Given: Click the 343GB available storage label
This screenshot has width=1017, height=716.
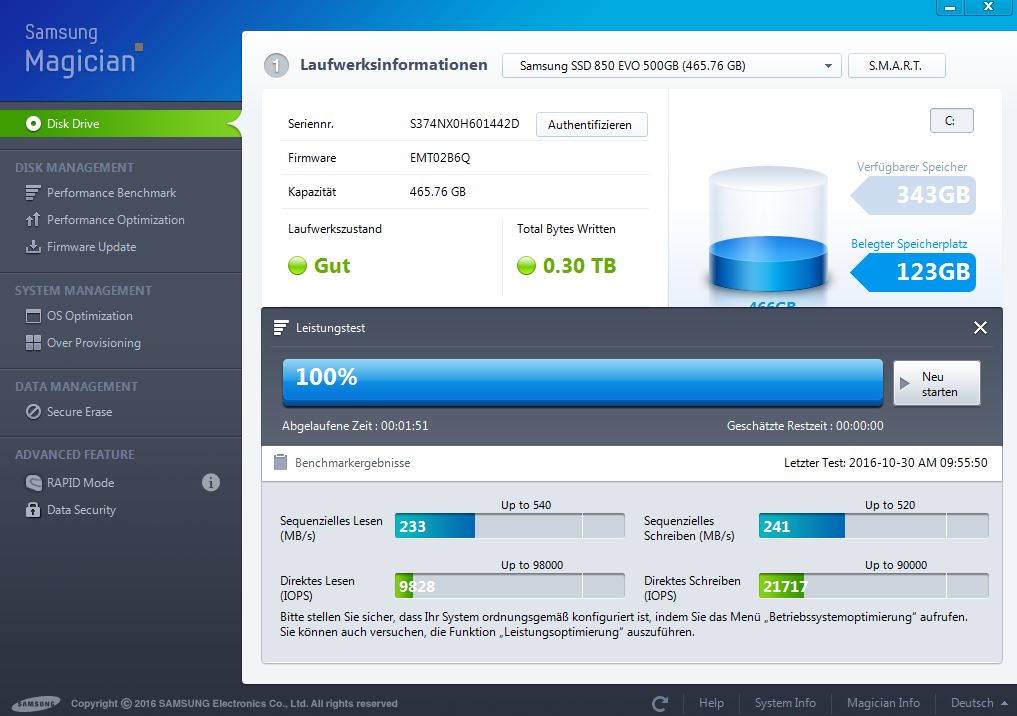Looking at the screenshot, I should tap(914, 195).
